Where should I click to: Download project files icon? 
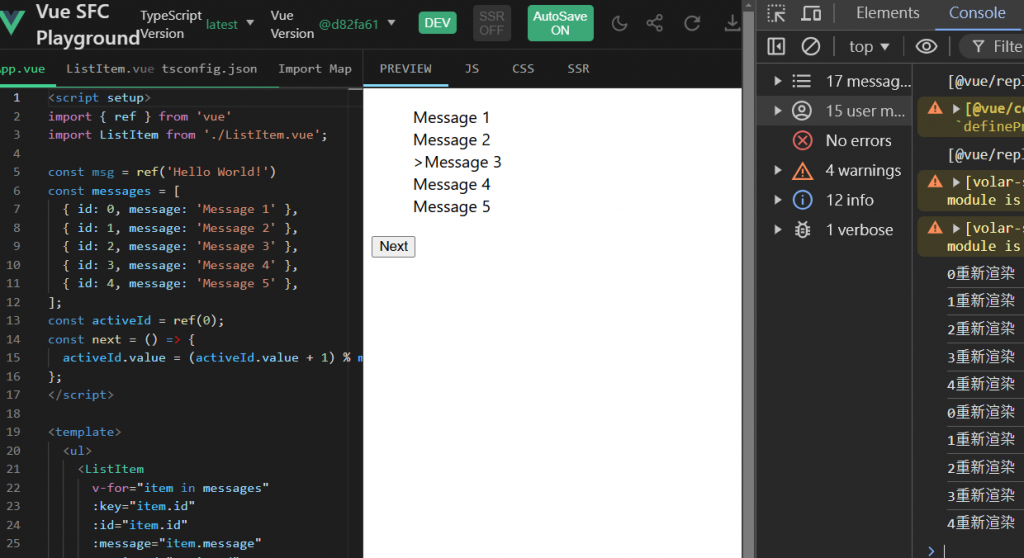pos(732,24)
